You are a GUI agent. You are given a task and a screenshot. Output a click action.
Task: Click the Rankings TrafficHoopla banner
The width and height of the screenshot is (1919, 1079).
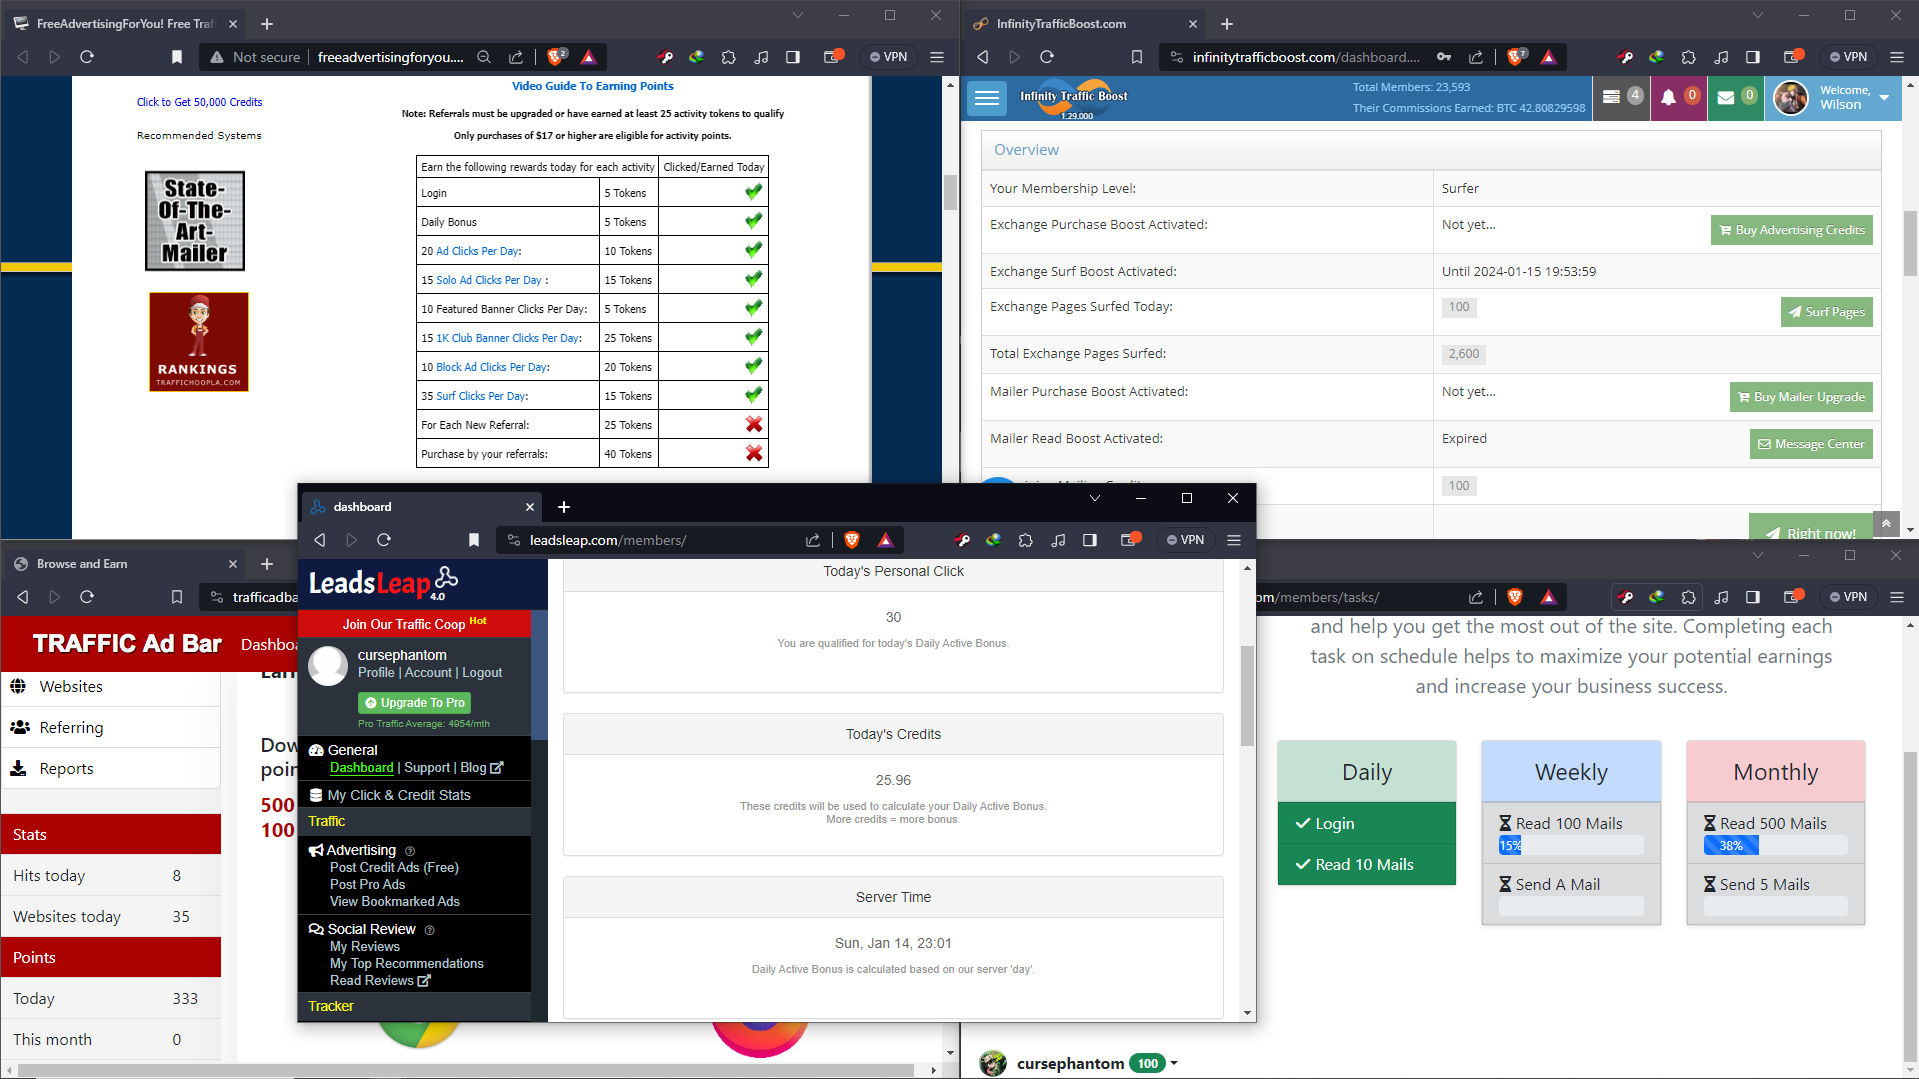click(199, 341)
